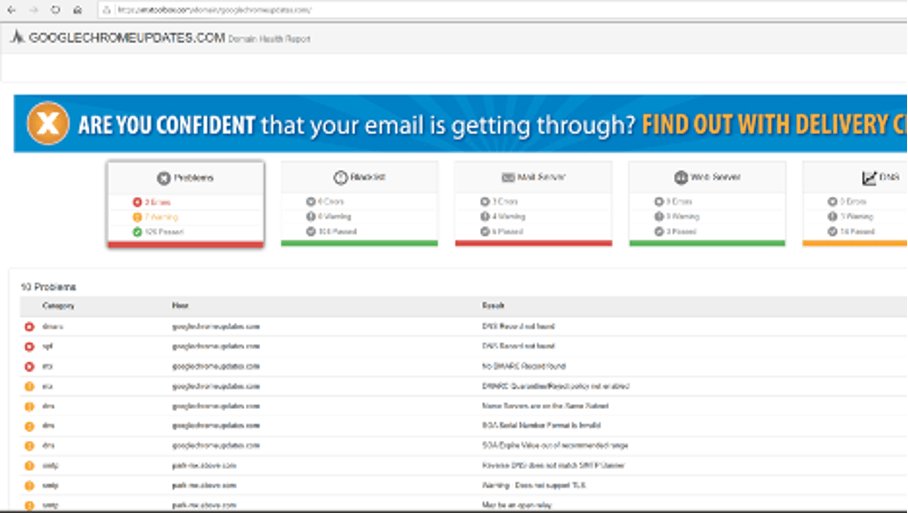Click 'No DMARC Record found' result text
This screenshot has width=908, height=514.
tap(523, 366)
